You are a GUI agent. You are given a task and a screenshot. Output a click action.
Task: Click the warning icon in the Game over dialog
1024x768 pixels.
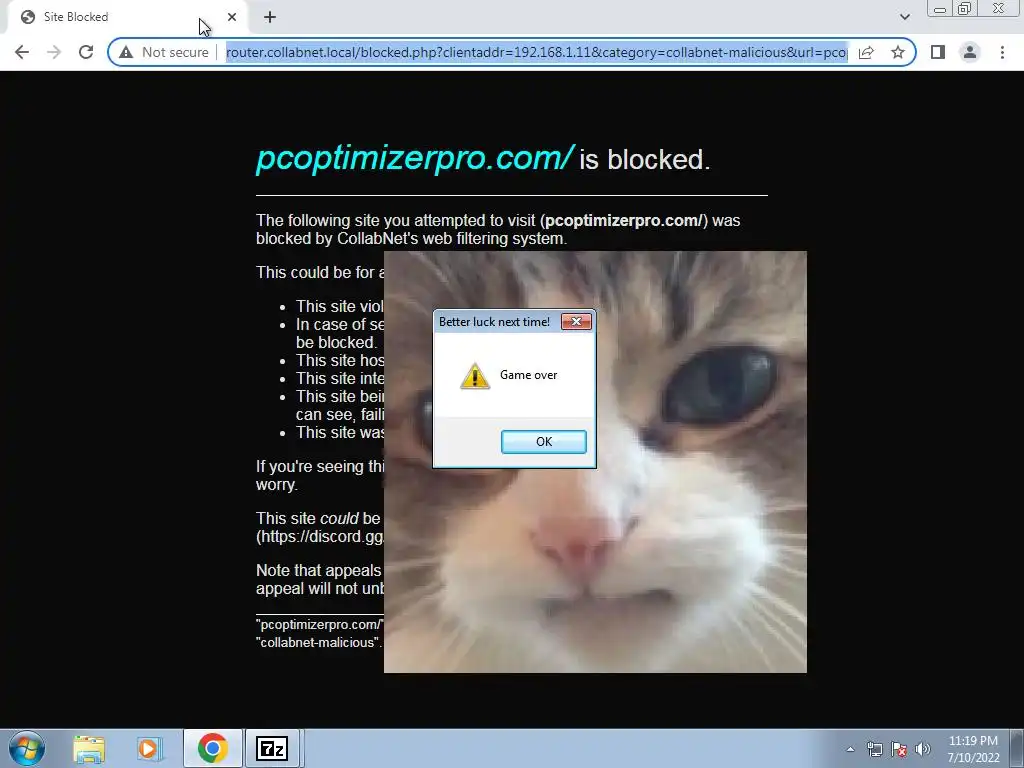pos(475,376)
